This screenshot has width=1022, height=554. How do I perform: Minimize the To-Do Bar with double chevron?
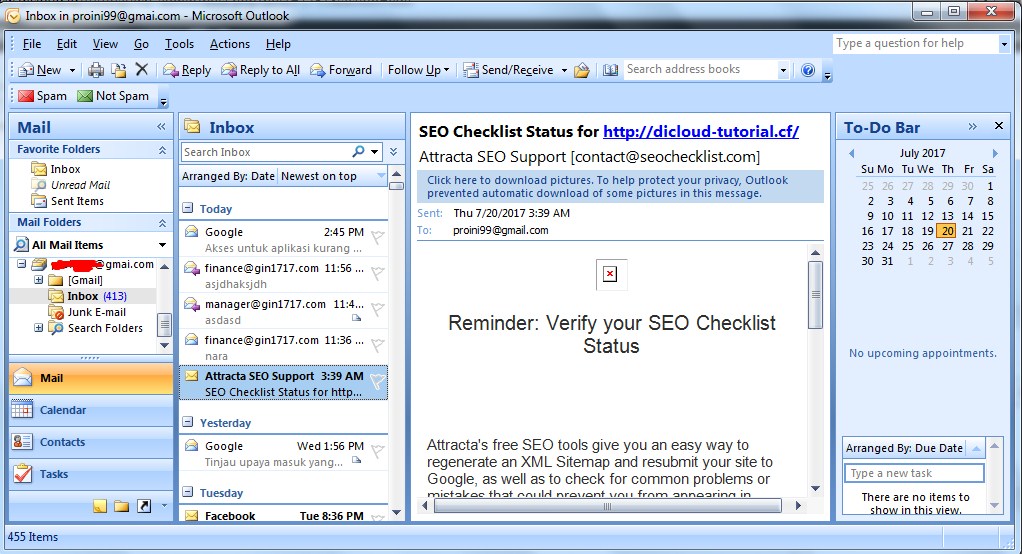coord(972,126)
